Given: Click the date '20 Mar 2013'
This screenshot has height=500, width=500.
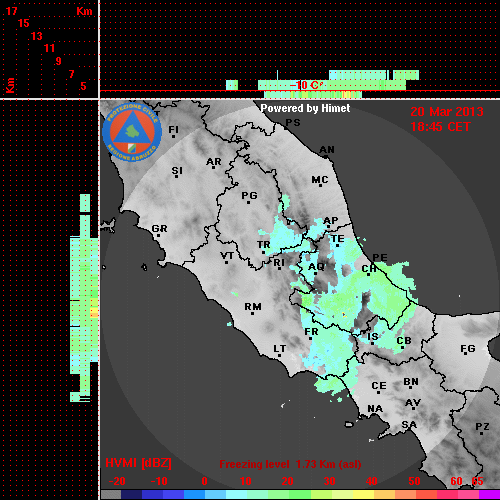Looking at the screenshot, I should point(447,112).
